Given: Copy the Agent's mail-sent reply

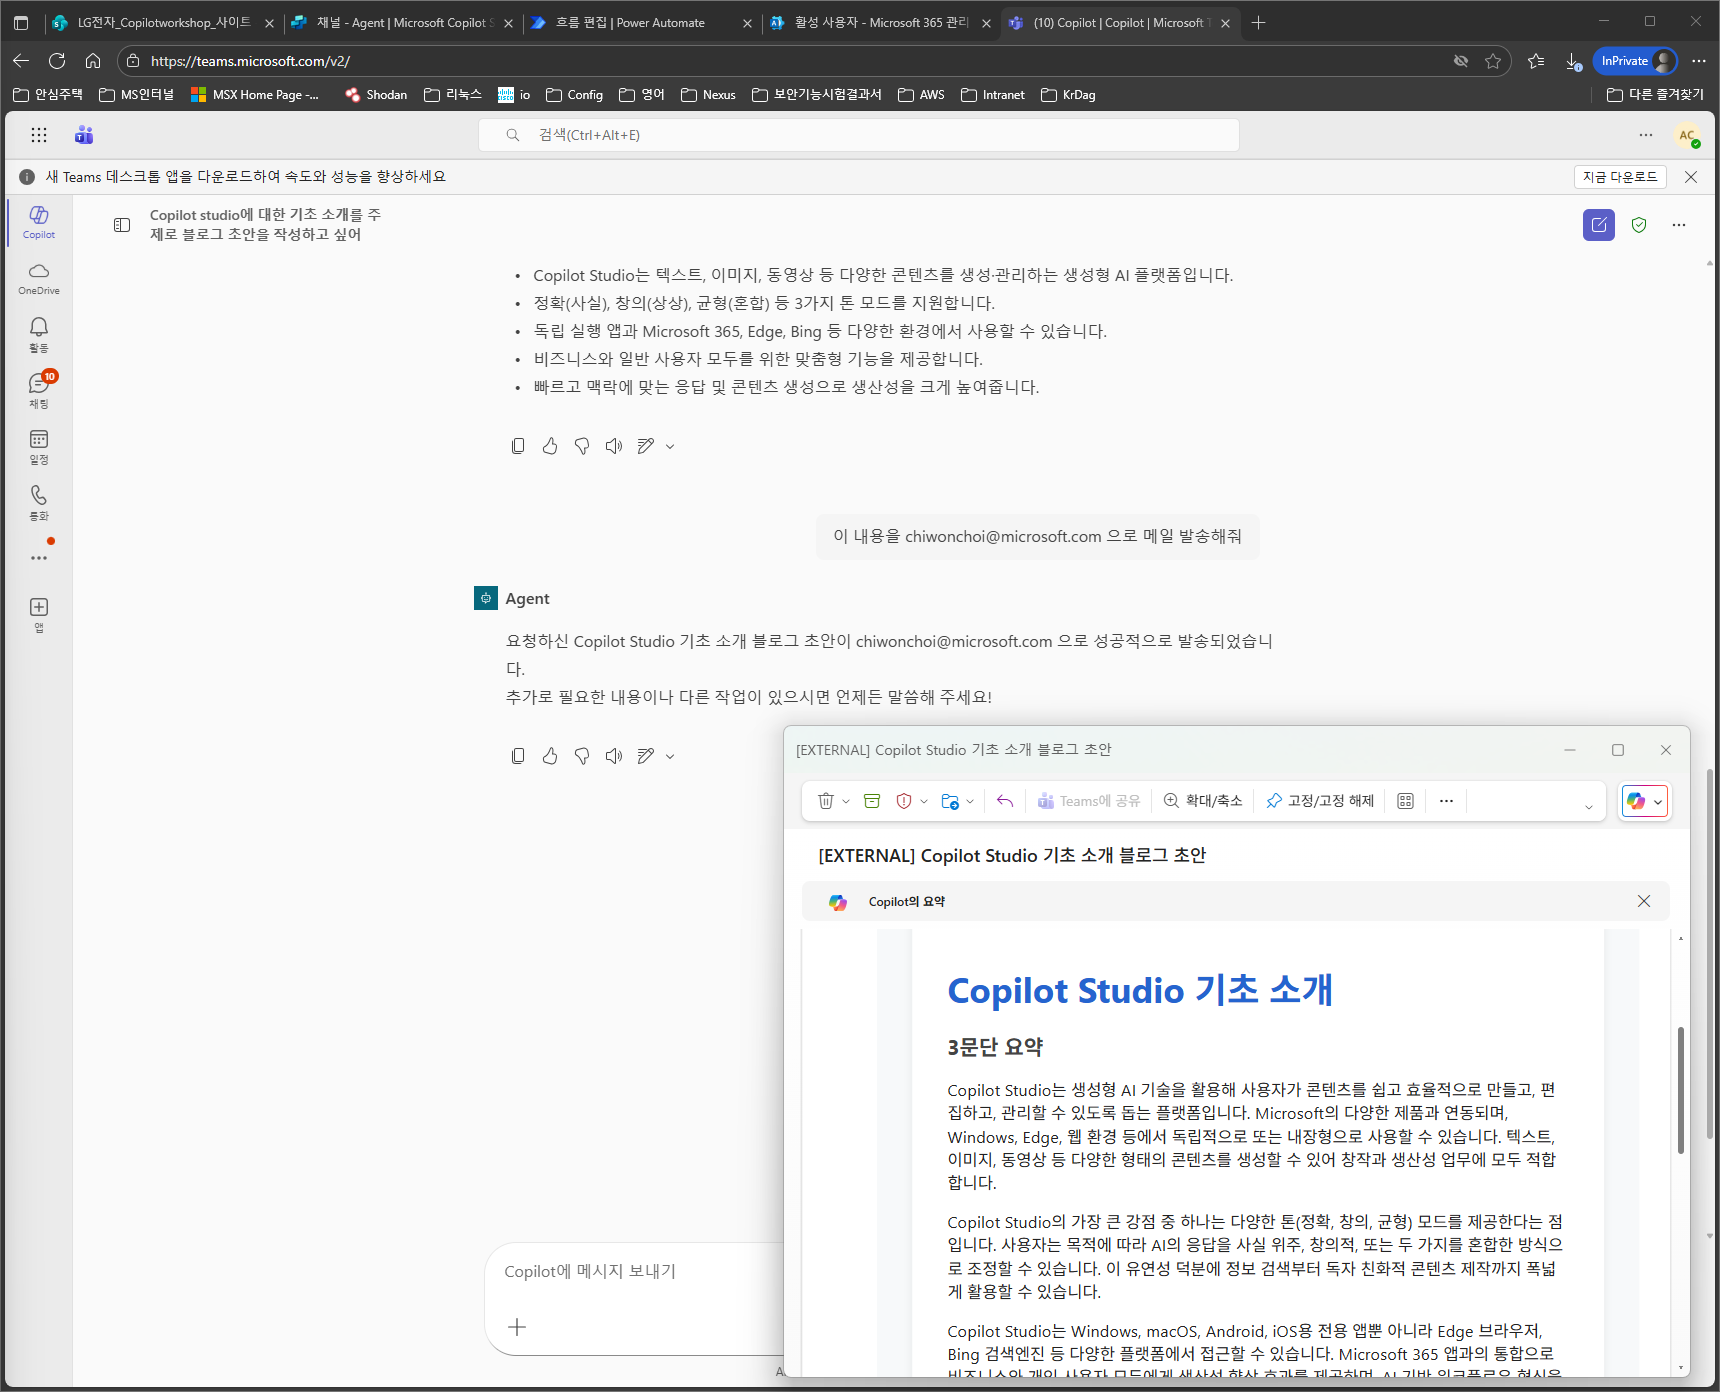Looking at the screenshot, I should click(x=518, y=756).
